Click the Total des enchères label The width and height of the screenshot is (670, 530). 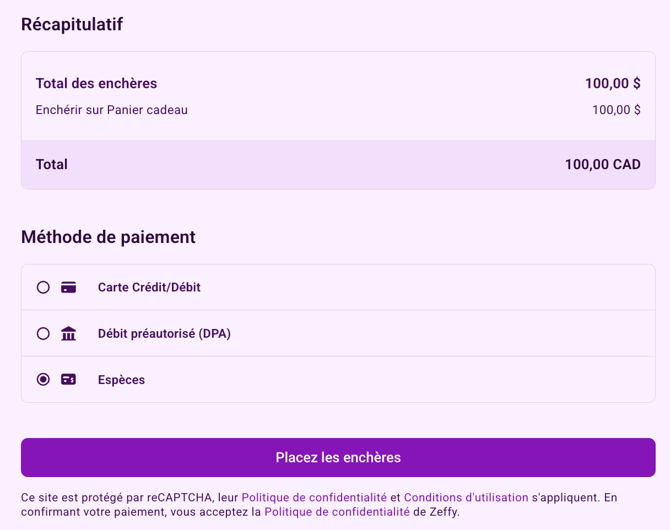pyautogui.click(x=96, y=83)
